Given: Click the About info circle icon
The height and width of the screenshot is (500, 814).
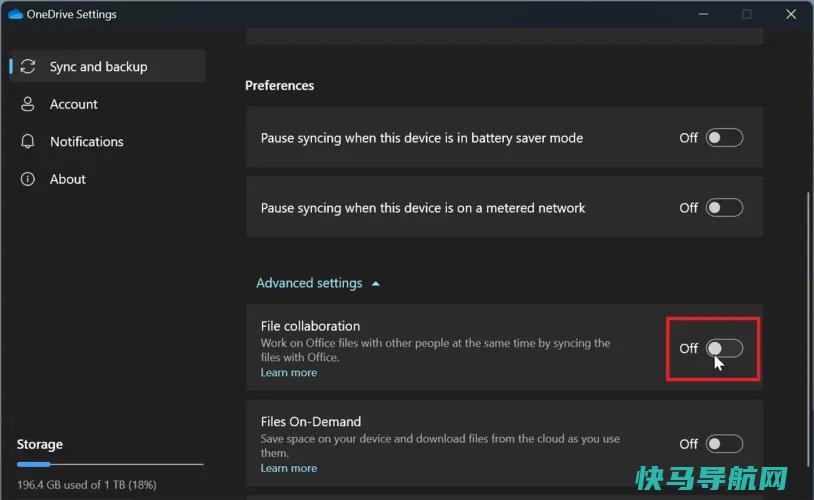Looking at the screenshot, I should [28, 179].
